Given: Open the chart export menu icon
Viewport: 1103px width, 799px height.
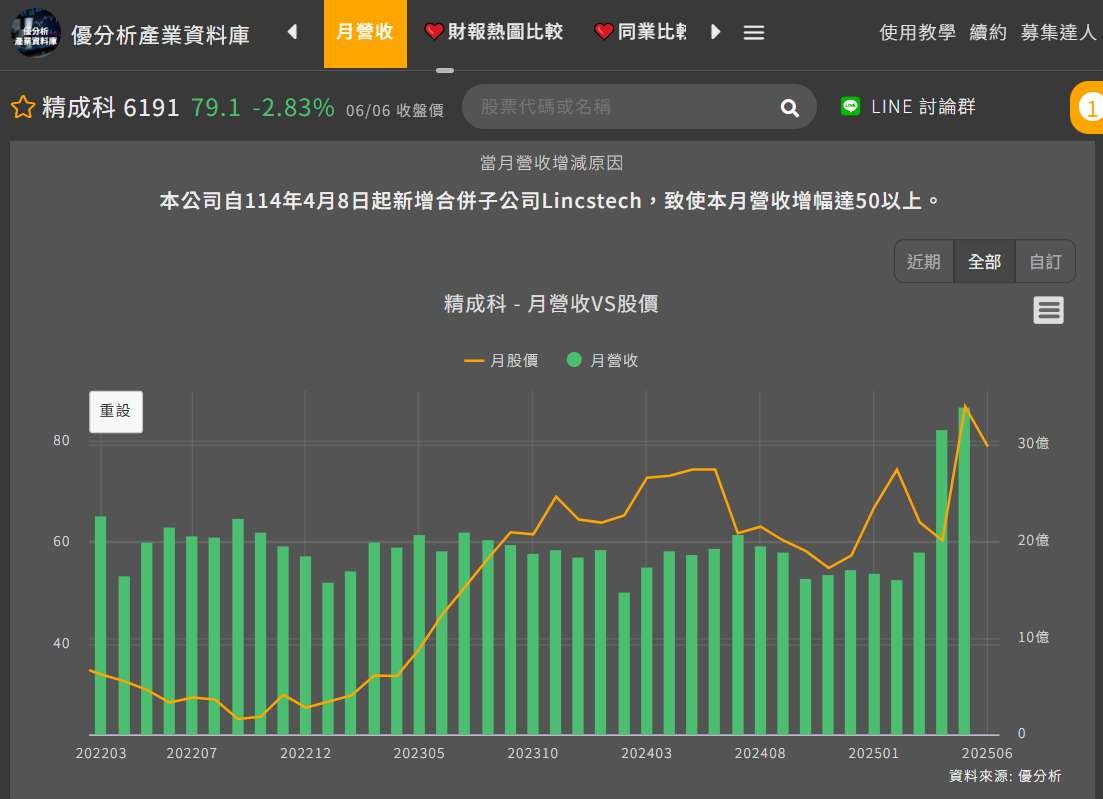Looking at the screenshot, I should [x=1048, y=310].
